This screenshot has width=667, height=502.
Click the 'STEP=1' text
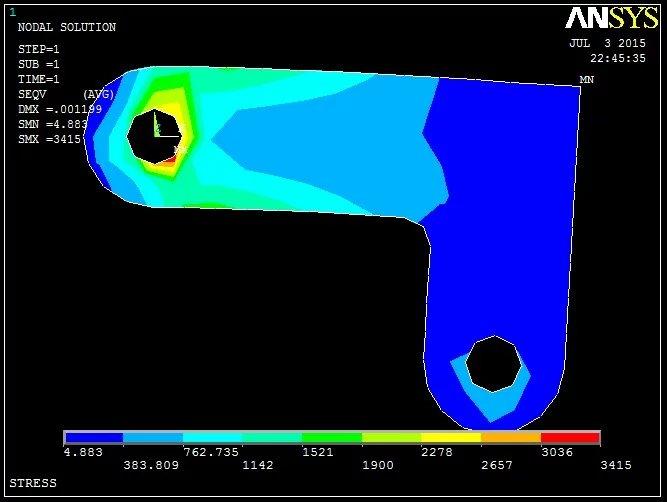point(38,49)
